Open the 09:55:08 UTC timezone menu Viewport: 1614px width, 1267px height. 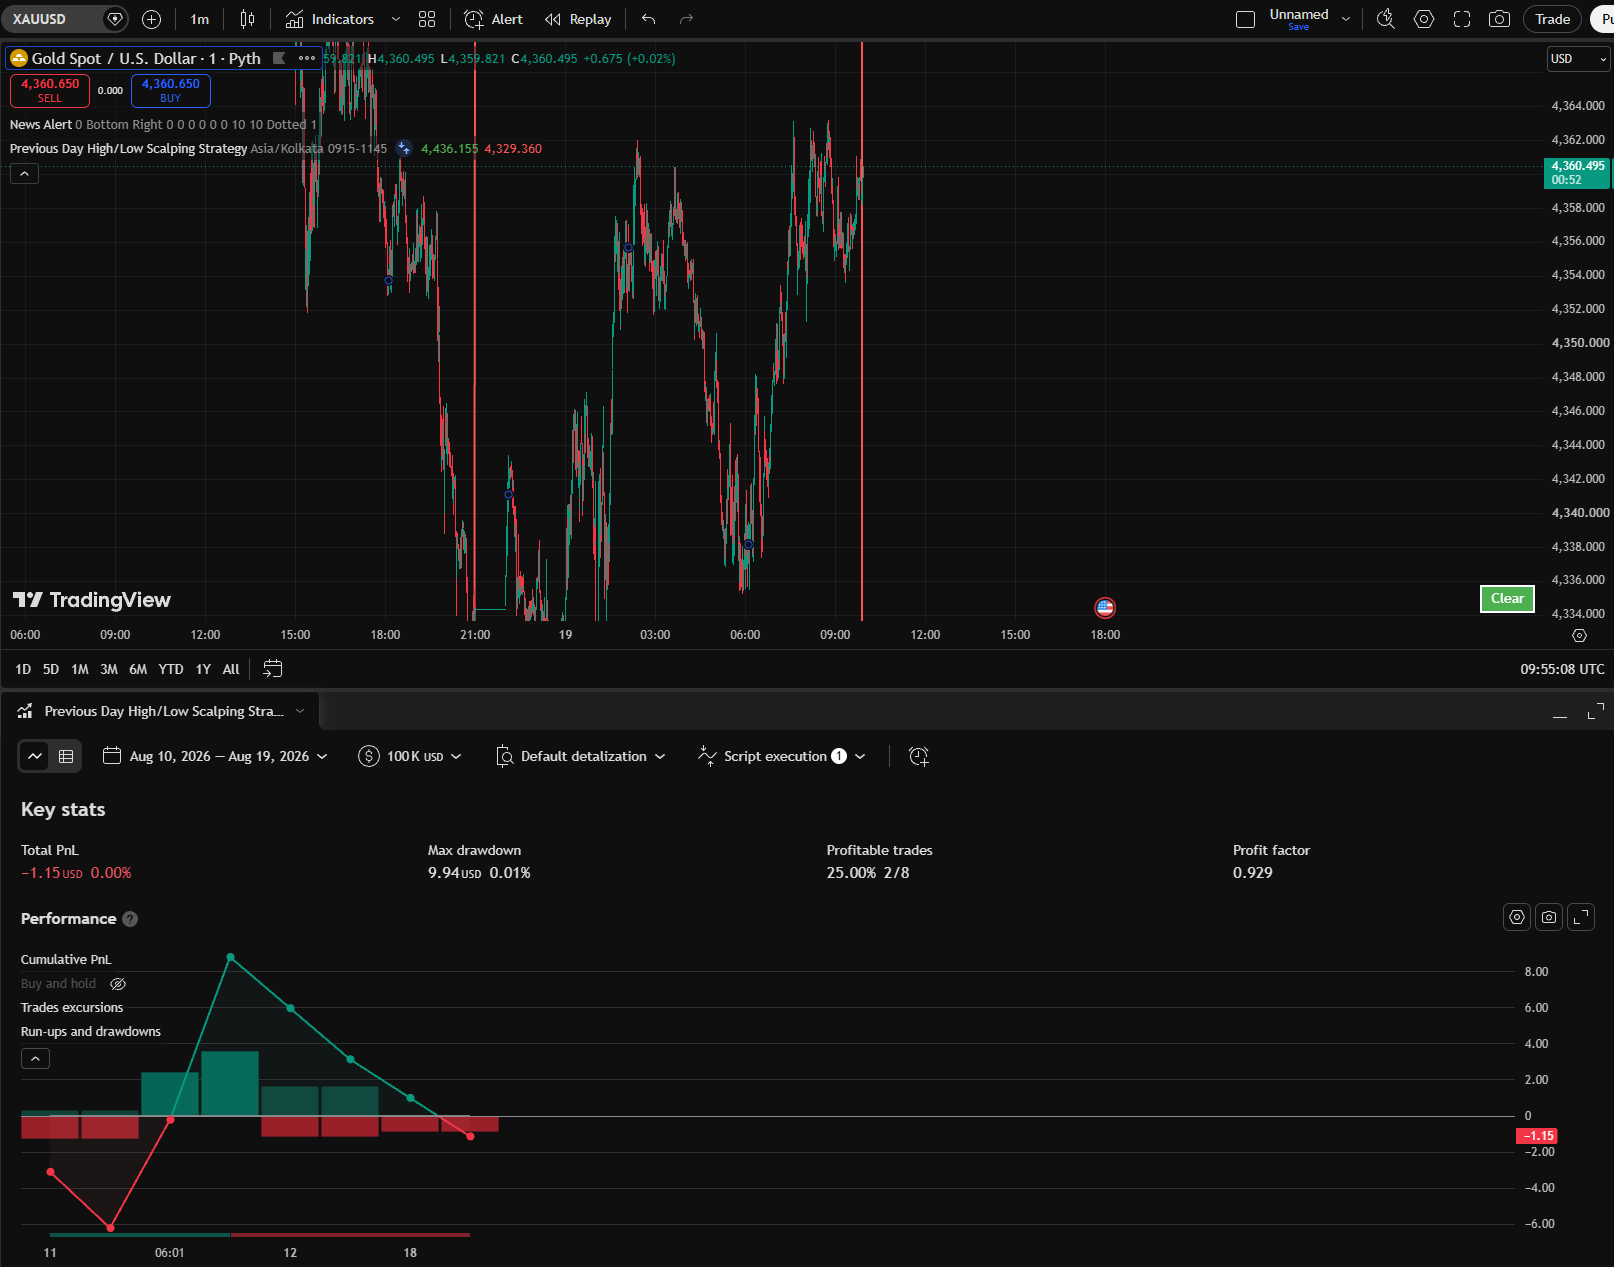click(x=1562, y=669)
